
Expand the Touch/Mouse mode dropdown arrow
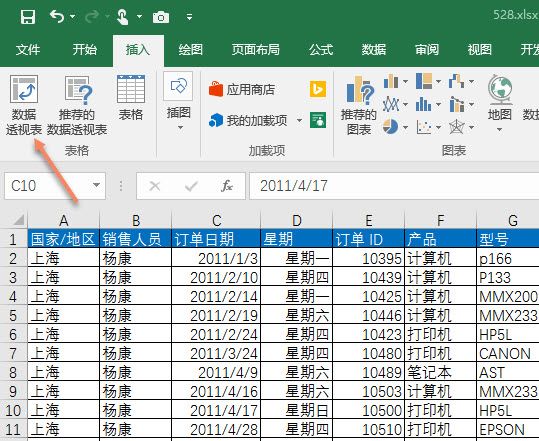point(139,16)
